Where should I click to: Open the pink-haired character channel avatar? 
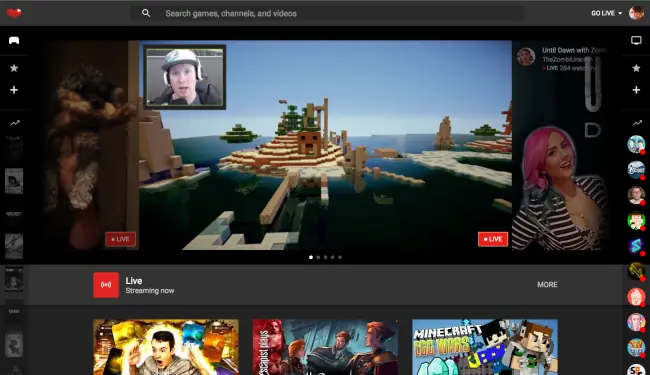[x=636, y=322]
